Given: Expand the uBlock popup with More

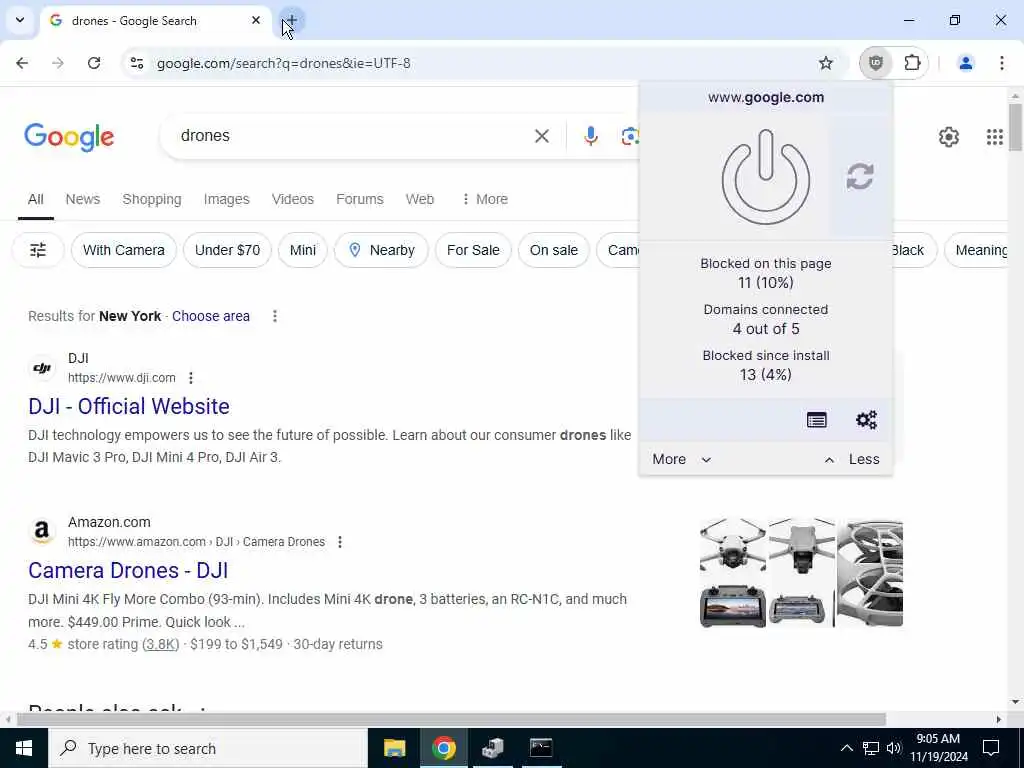Looking at the screenshot, I should click(681, 459).
